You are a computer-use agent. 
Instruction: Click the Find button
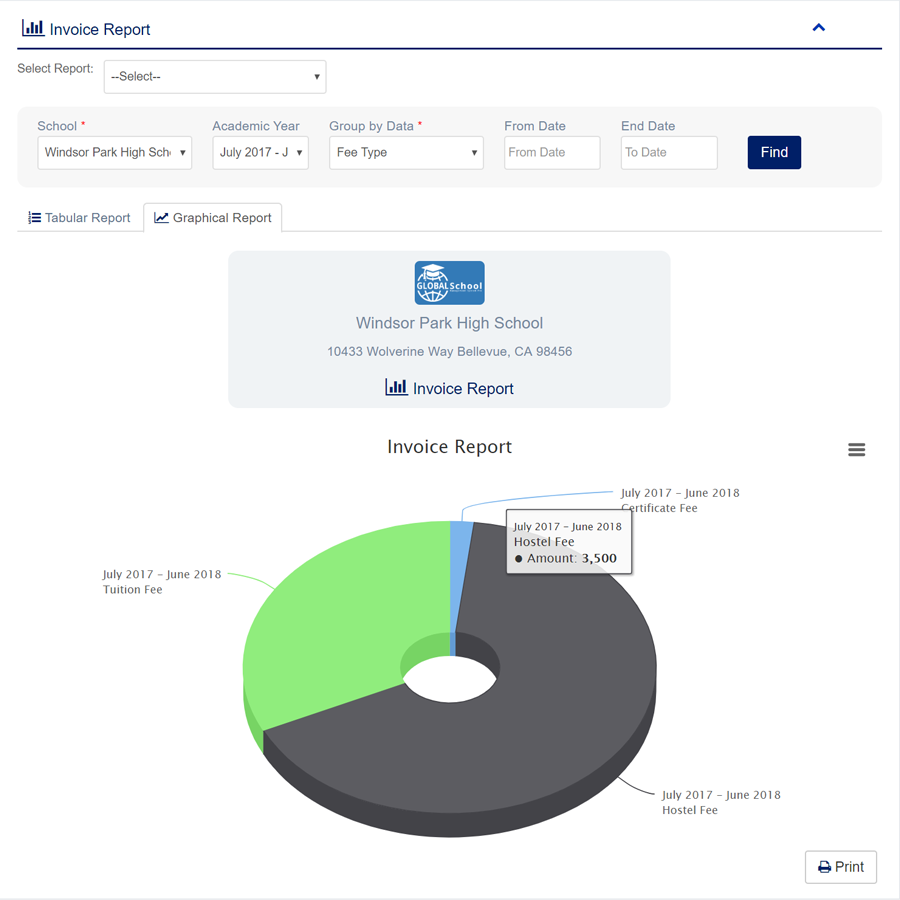pyautogui.click(x=774, y=152)
